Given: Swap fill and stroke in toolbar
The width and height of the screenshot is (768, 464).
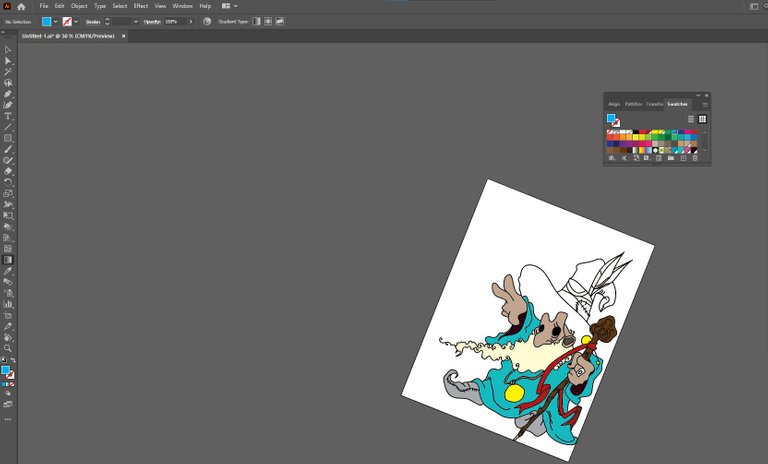Looking at the screenshot, I should [x=13, y=360].
